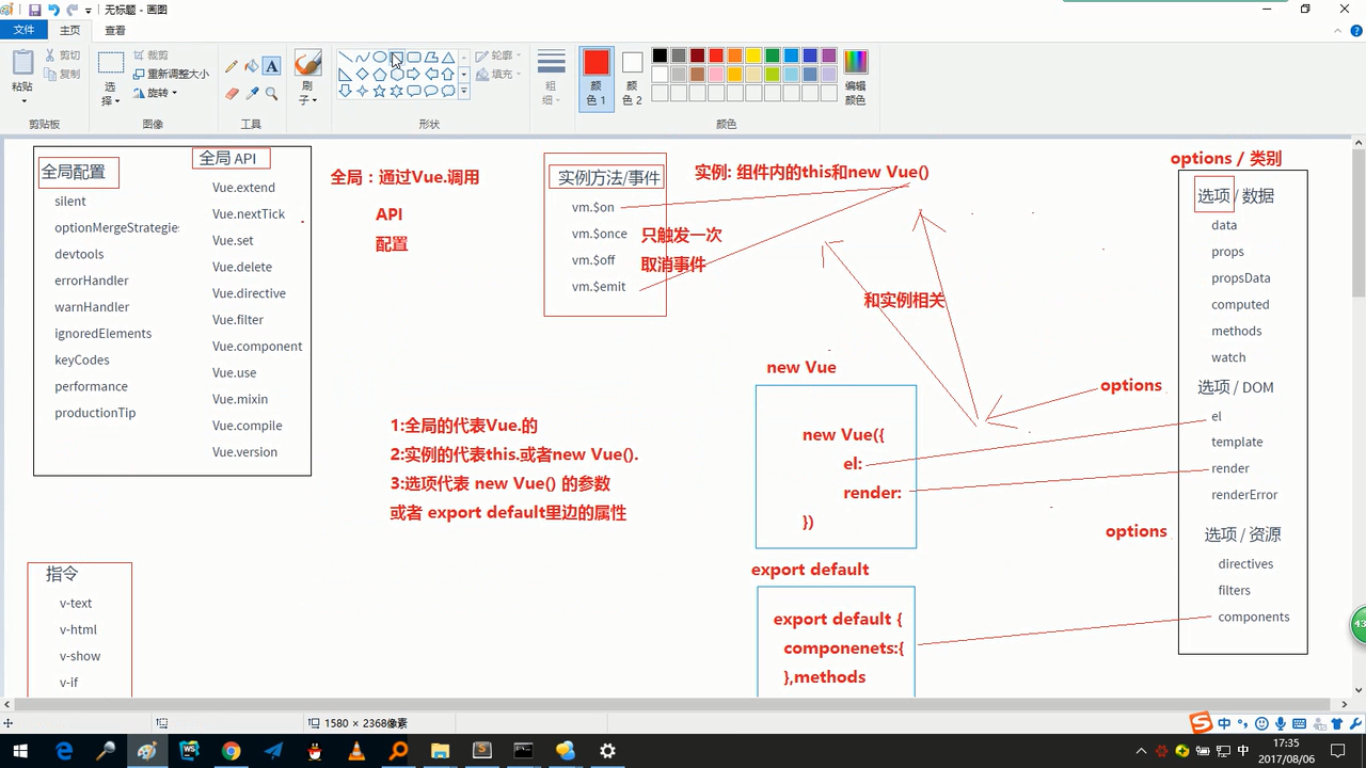This screenshot has width=1366, height=768.
Task: Click the Cut (剪切) scissors button
Action: (62, 55)
